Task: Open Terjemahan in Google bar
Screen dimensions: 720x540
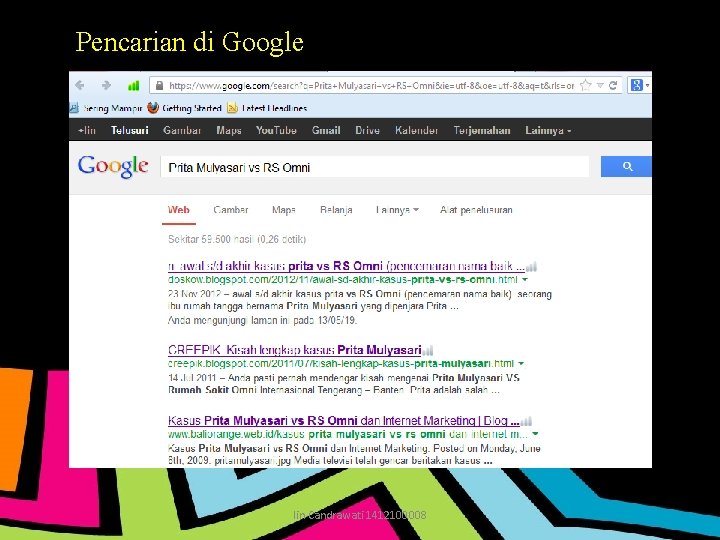Action: pos(482,130)
